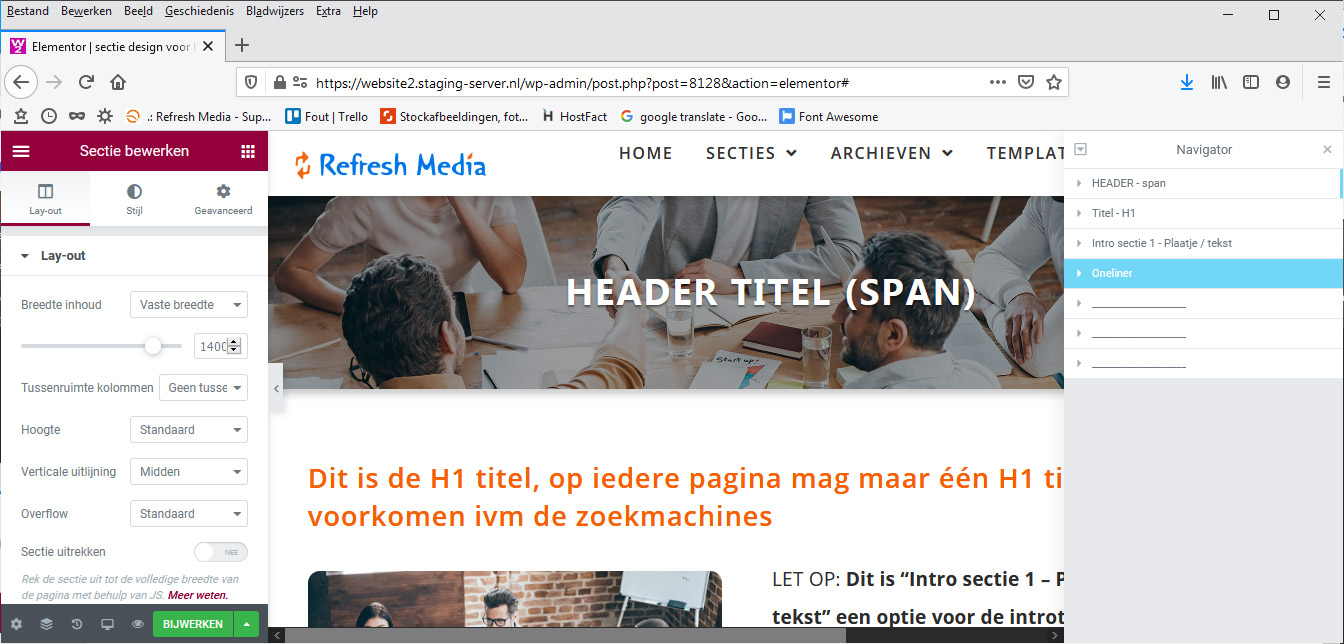Screen dimensions: 1344x644
Task: Expand all Navigator items icon
Action: coord(1080,150)
